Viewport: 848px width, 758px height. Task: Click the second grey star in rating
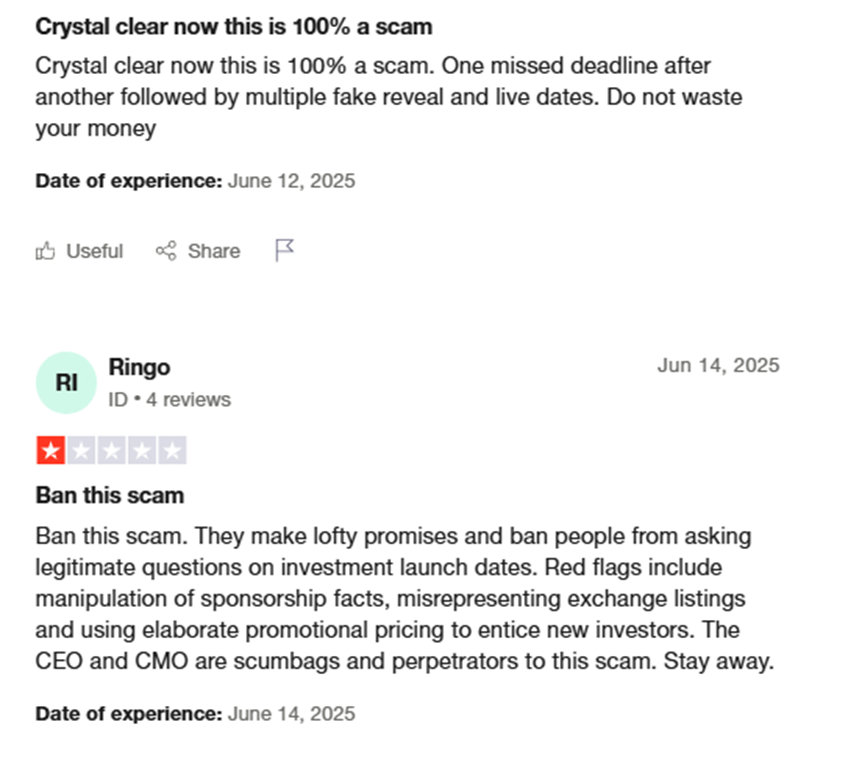click(81, 450)
